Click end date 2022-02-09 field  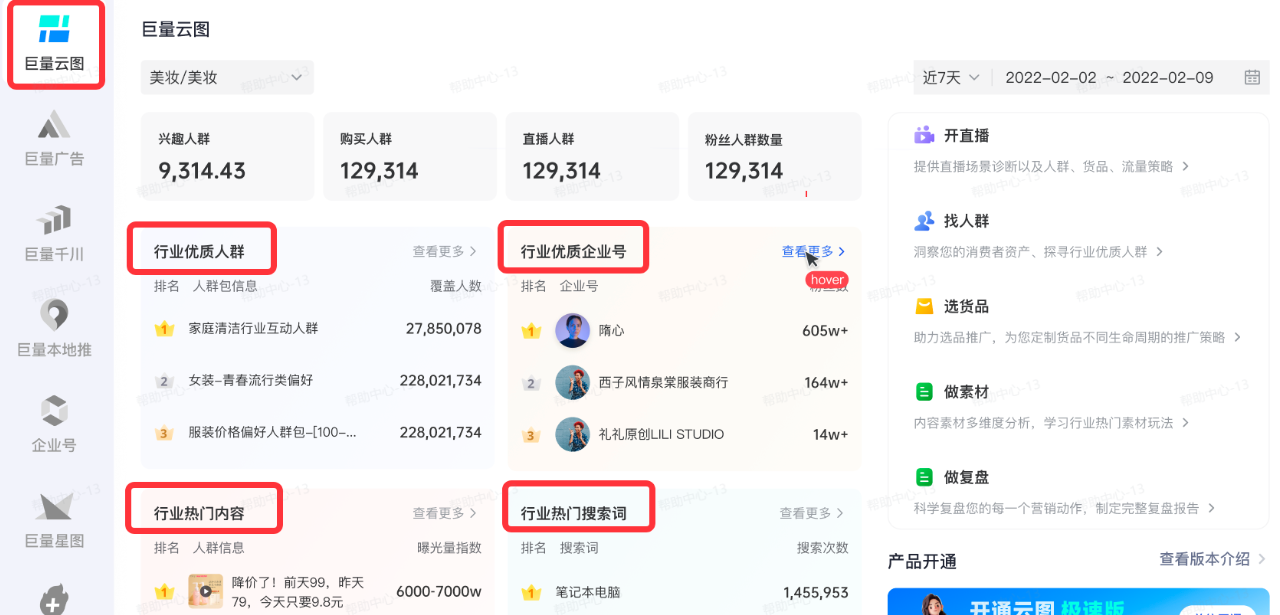point(1168,78)
